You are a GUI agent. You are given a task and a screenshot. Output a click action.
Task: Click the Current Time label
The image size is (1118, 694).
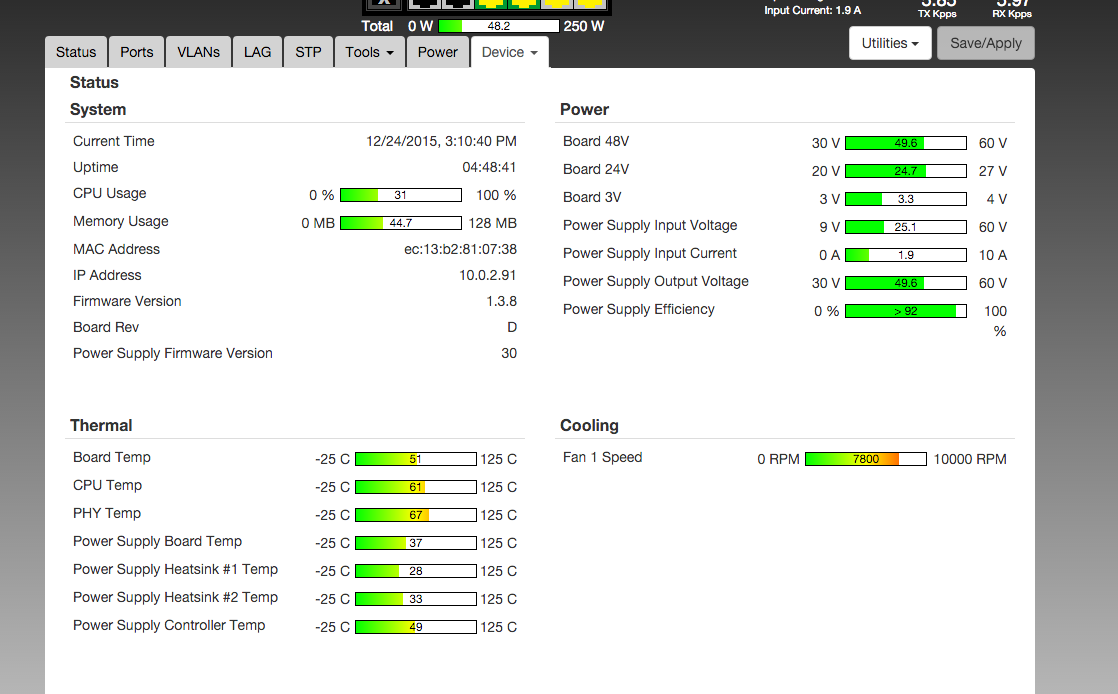click(113, 141)
